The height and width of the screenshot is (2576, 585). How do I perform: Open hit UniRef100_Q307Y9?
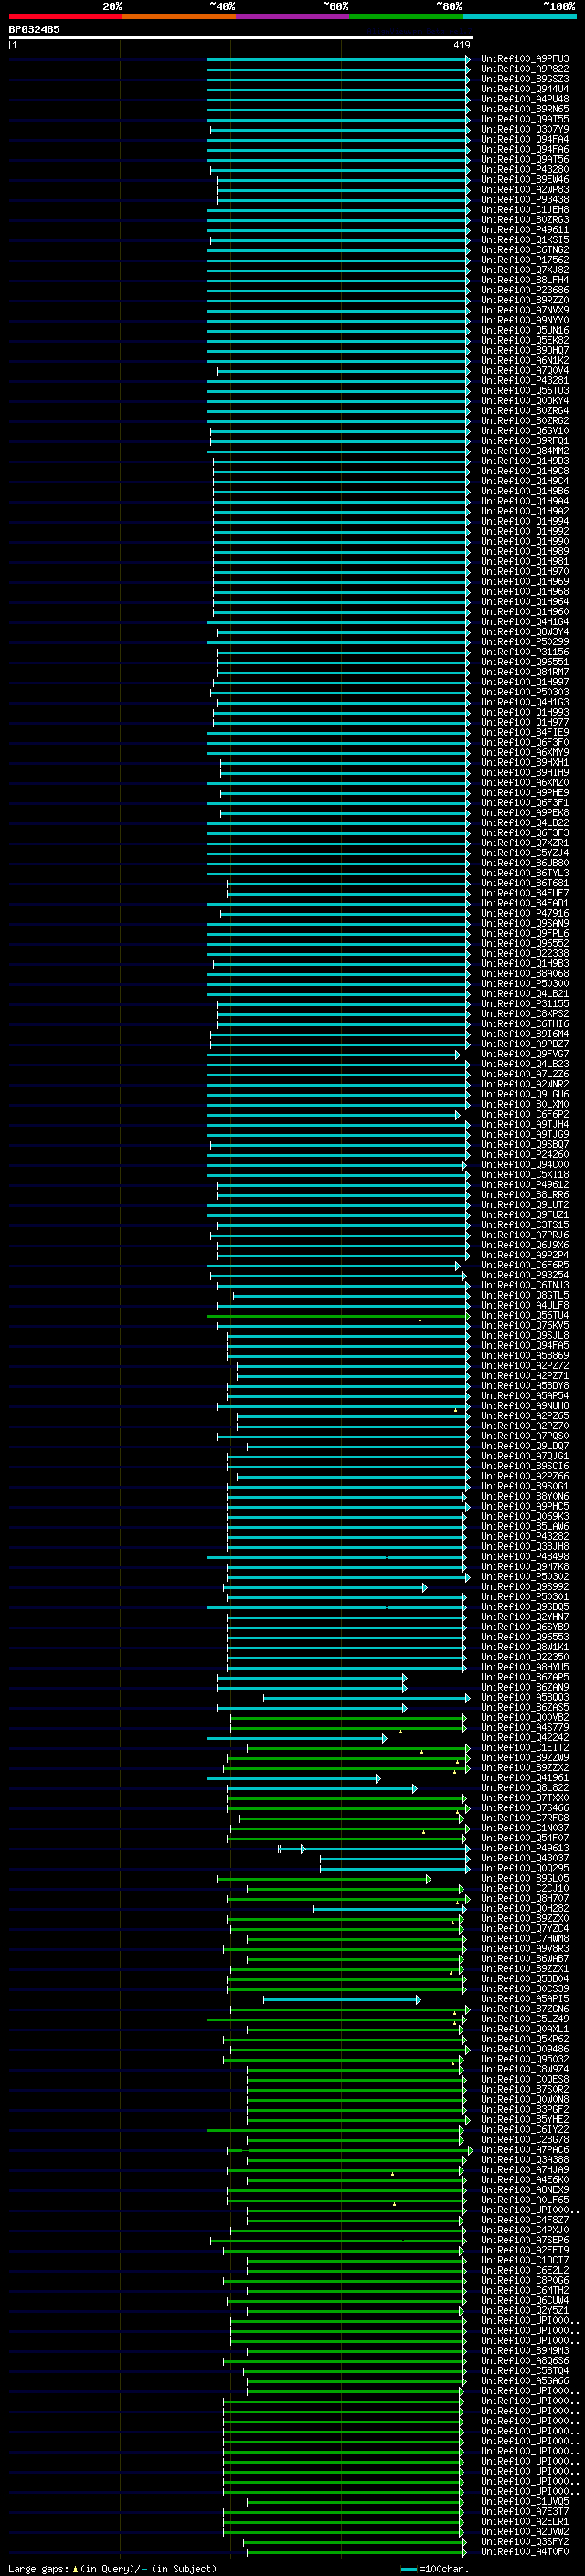(524, 129)
